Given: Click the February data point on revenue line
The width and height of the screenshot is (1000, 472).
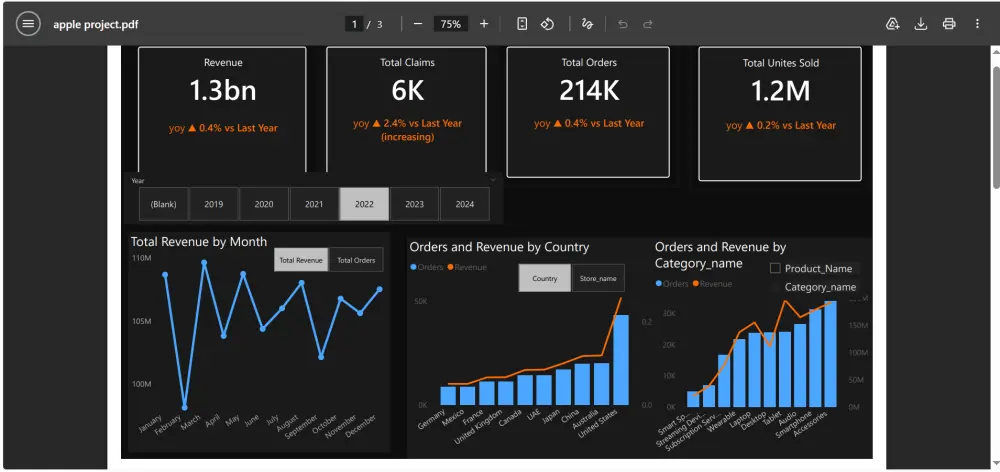Looking at the screenshot, I should tap(185, 407).
